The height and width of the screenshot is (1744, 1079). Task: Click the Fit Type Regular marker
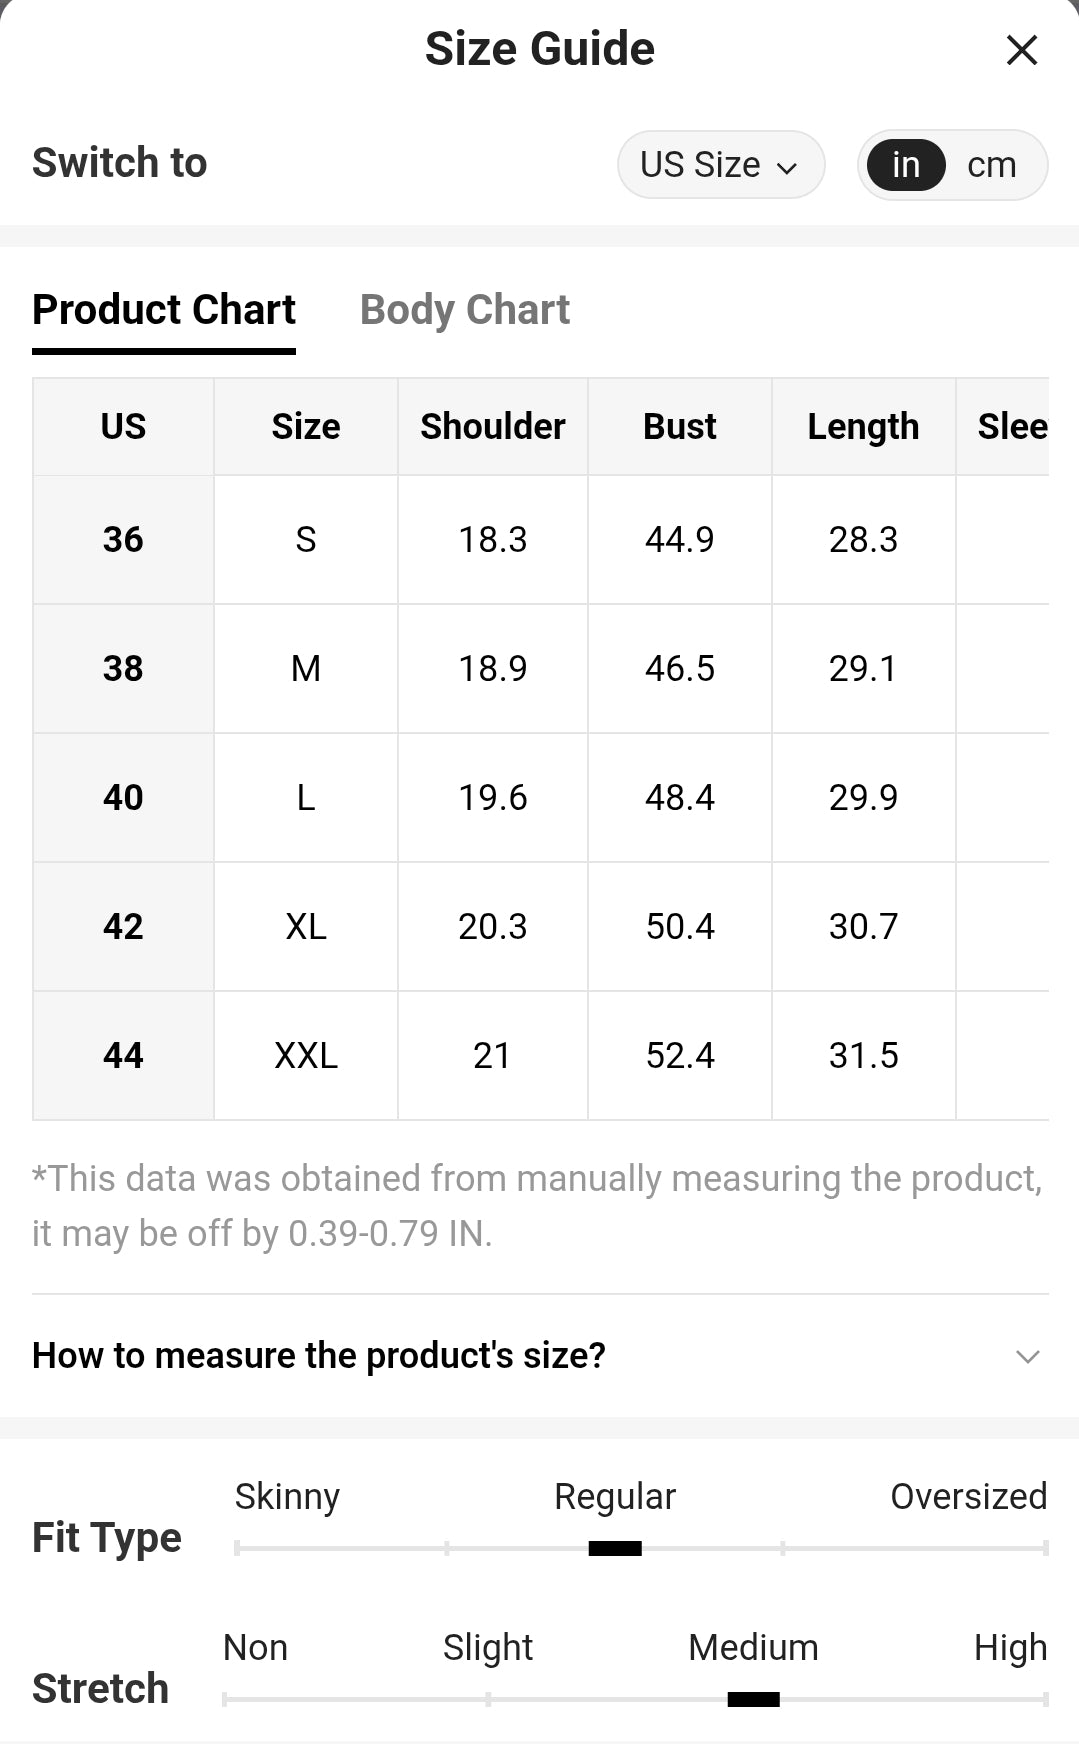[x=615, y=1549]
